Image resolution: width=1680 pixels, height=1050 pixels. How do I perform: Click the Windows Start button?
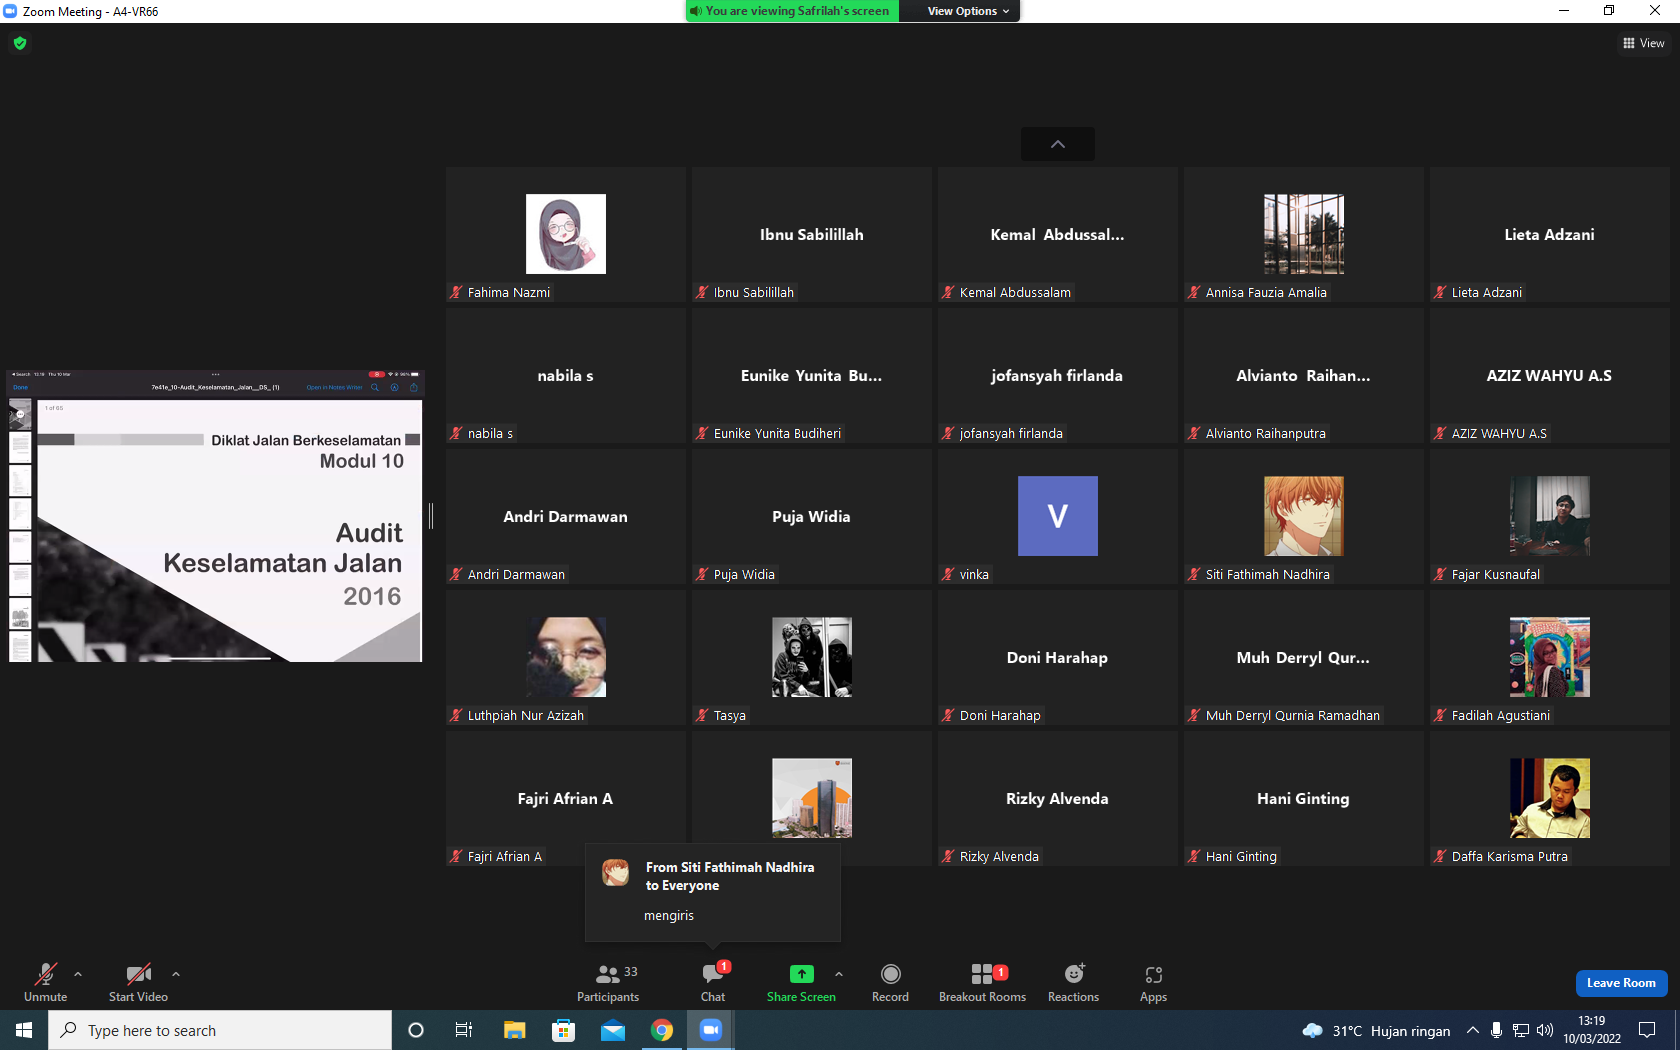pyautogui.click(x=24, y=1030)
